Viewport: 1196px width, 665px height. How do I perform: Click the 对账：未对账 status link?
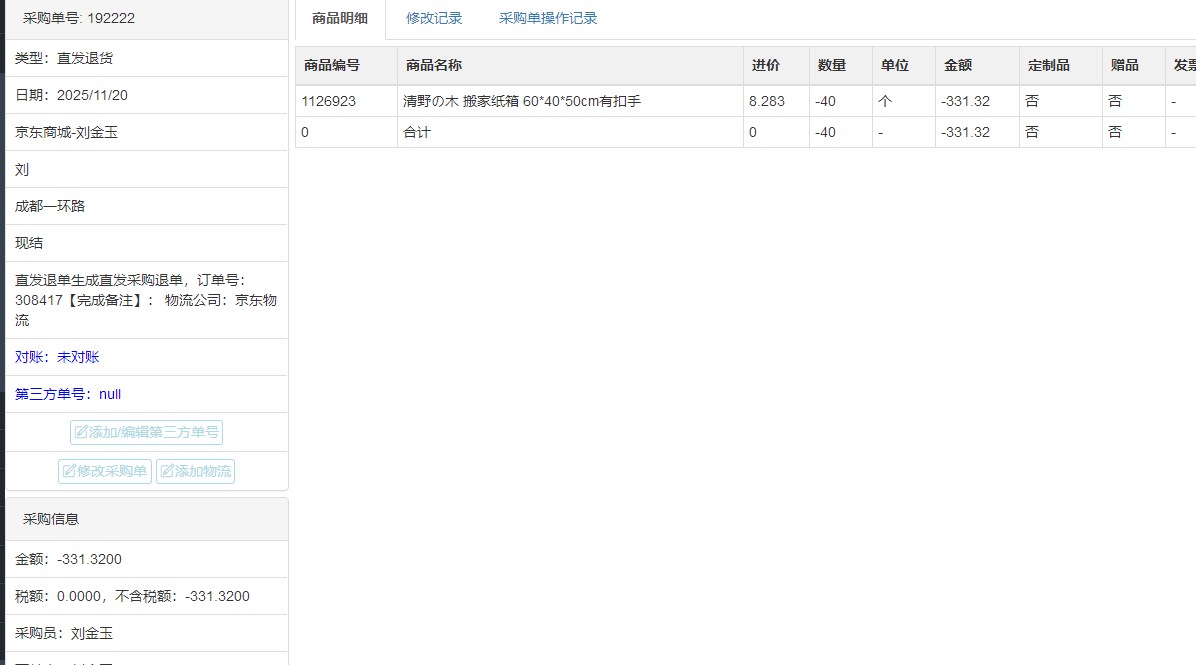[57, 357]
